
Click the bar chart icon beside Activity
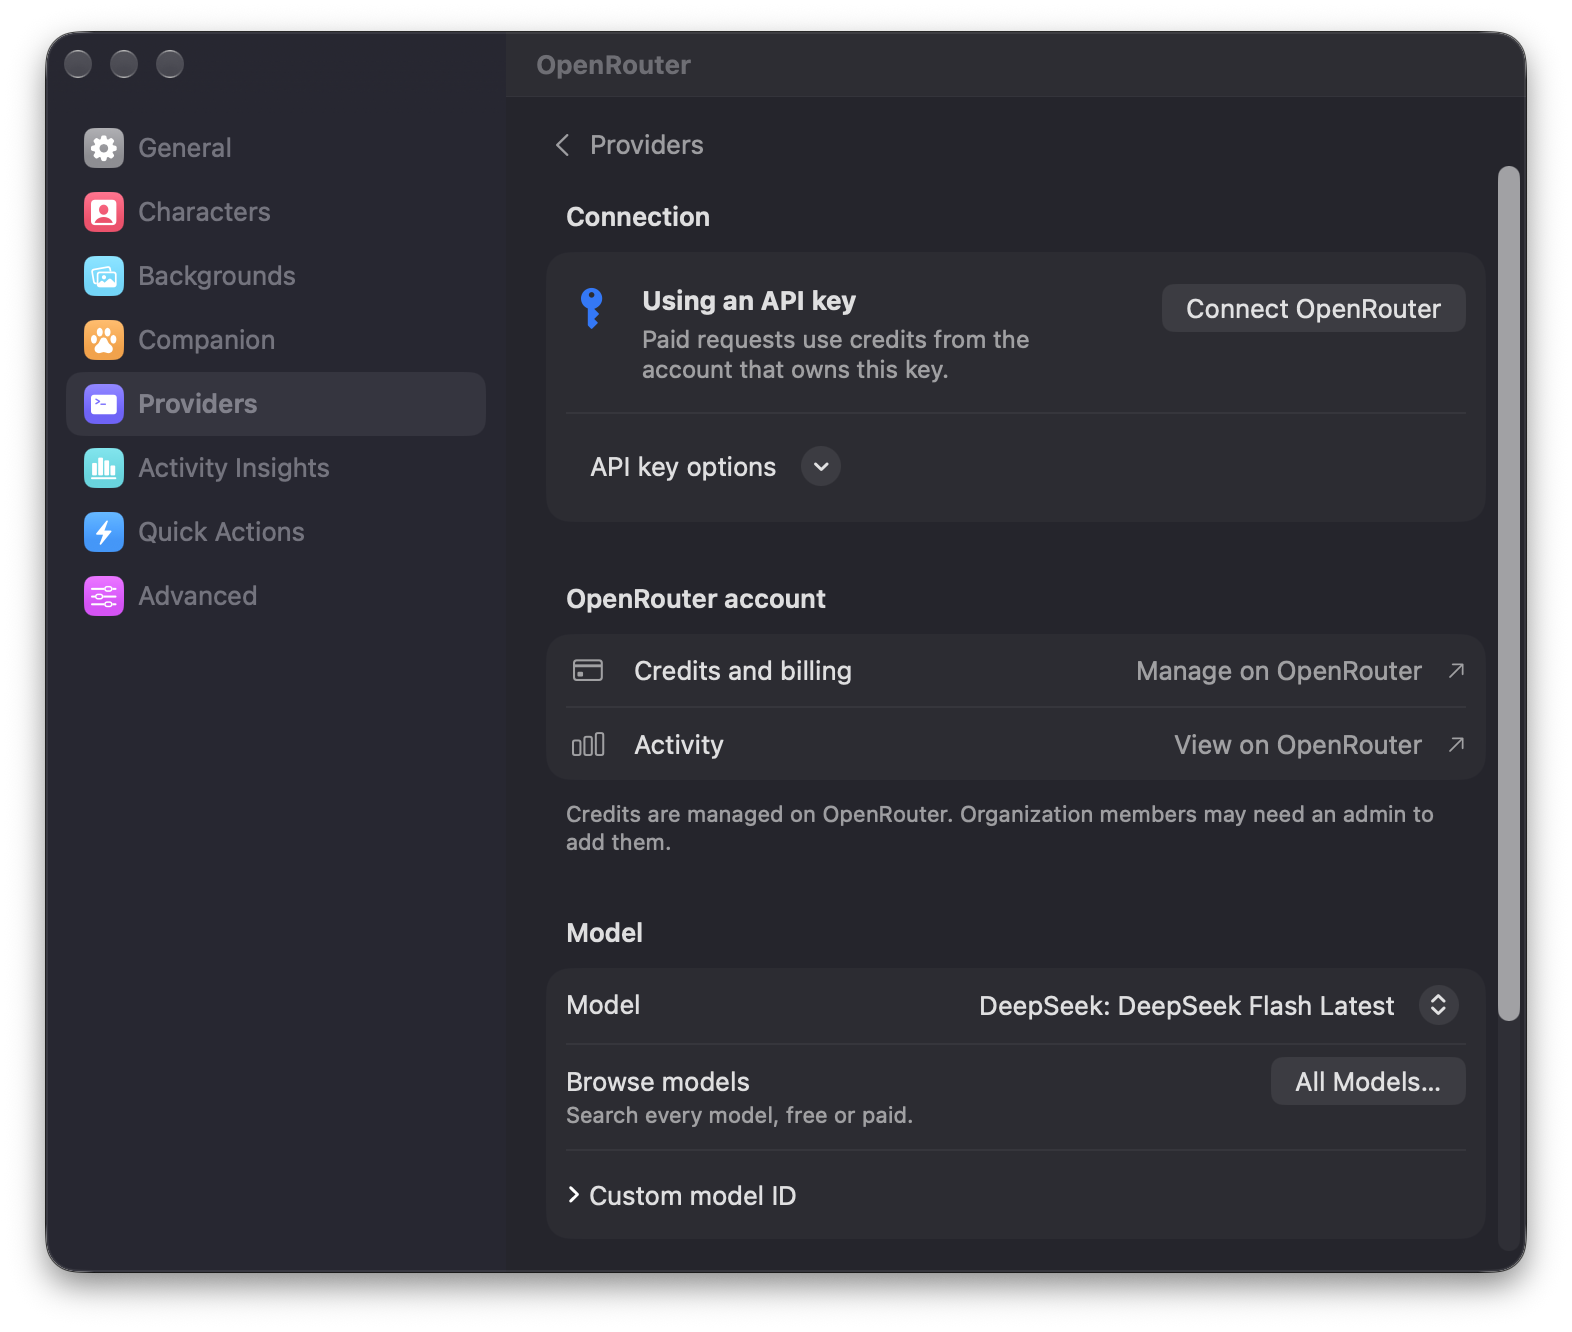point(588,745)
